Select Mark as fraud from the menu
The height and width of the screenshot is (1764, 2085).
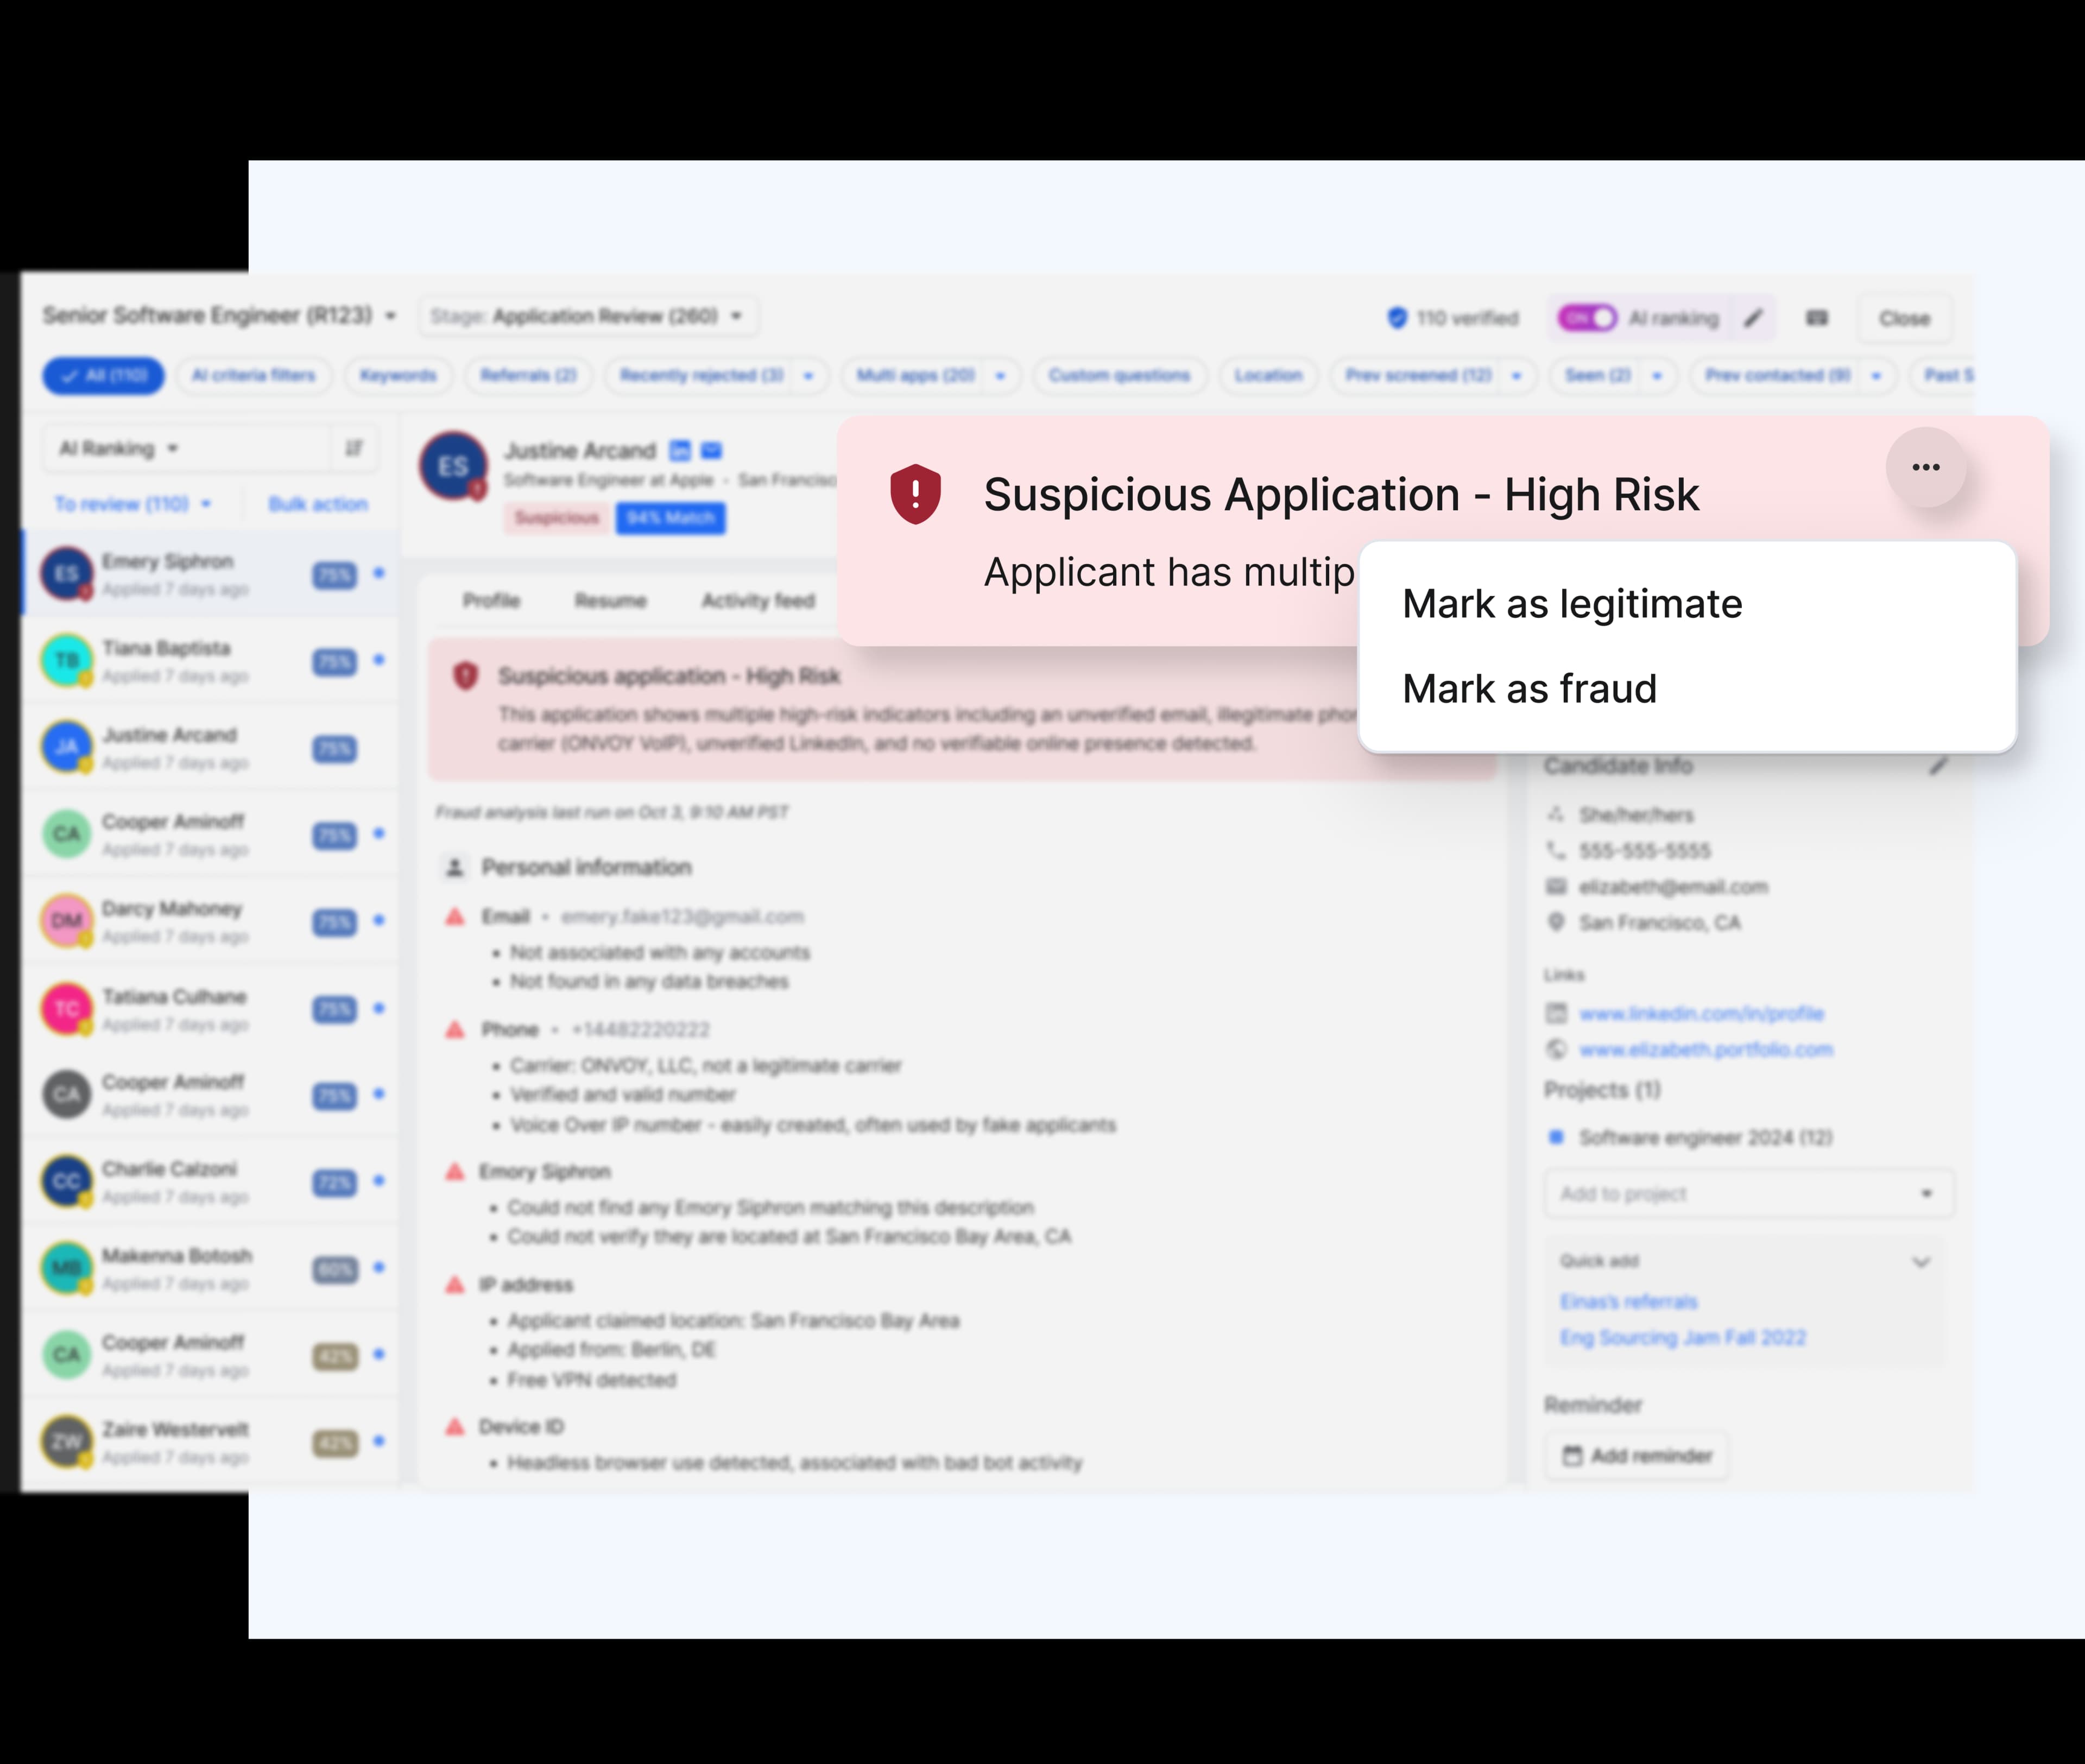(1530, 688)
